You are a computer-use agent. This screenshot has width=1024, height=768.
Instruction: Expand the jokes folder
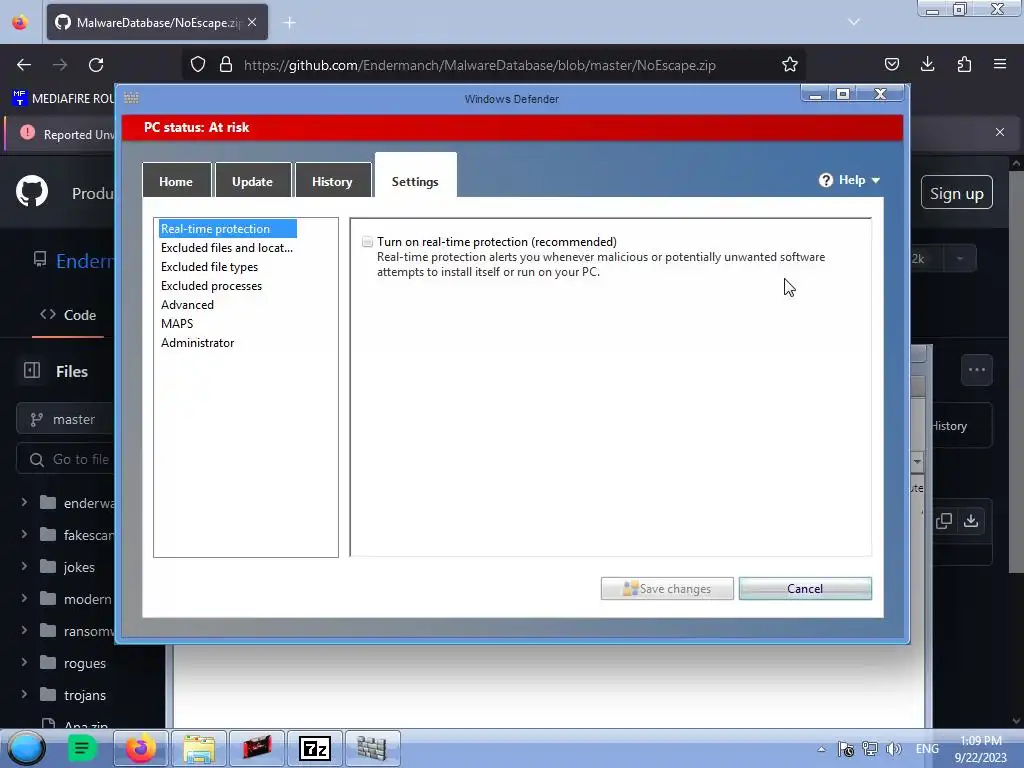pos(24,566)
